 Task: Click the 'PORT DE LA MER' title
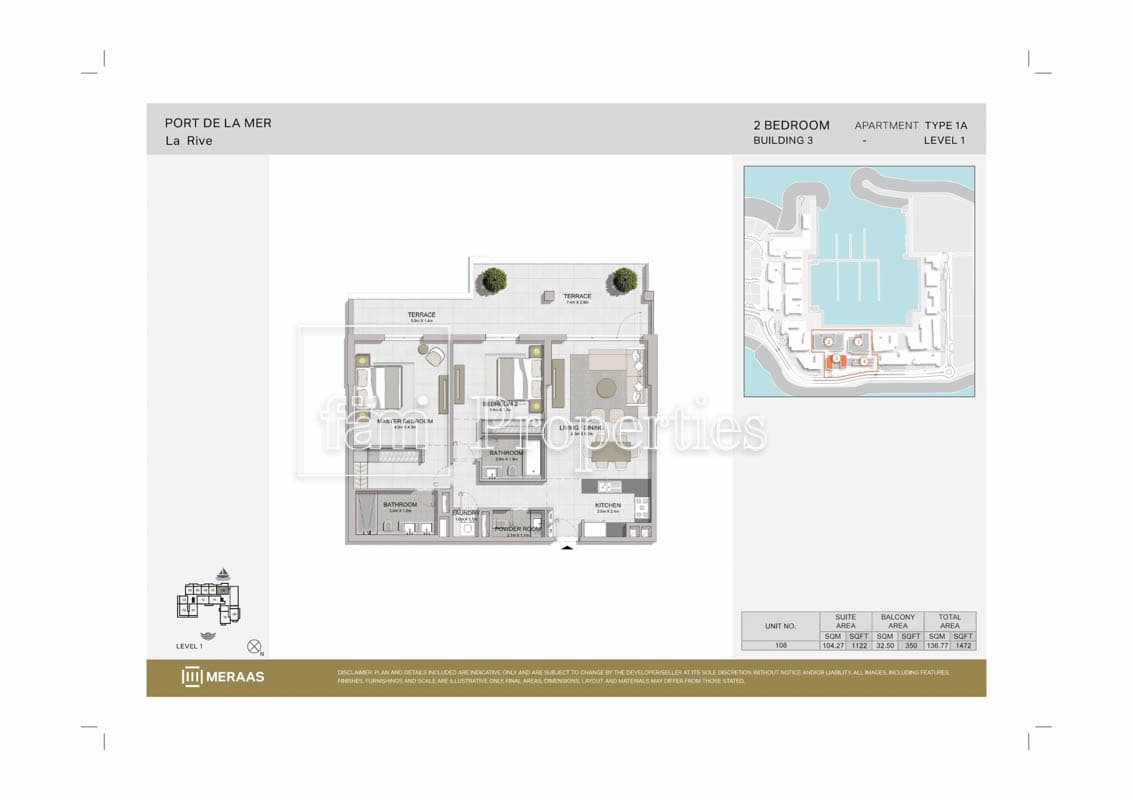coord(218,124)
